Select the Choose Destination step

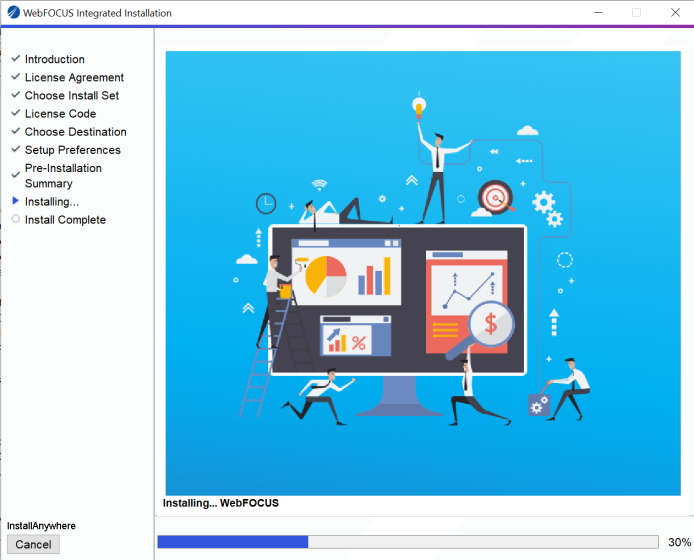(x=76, y=132)
